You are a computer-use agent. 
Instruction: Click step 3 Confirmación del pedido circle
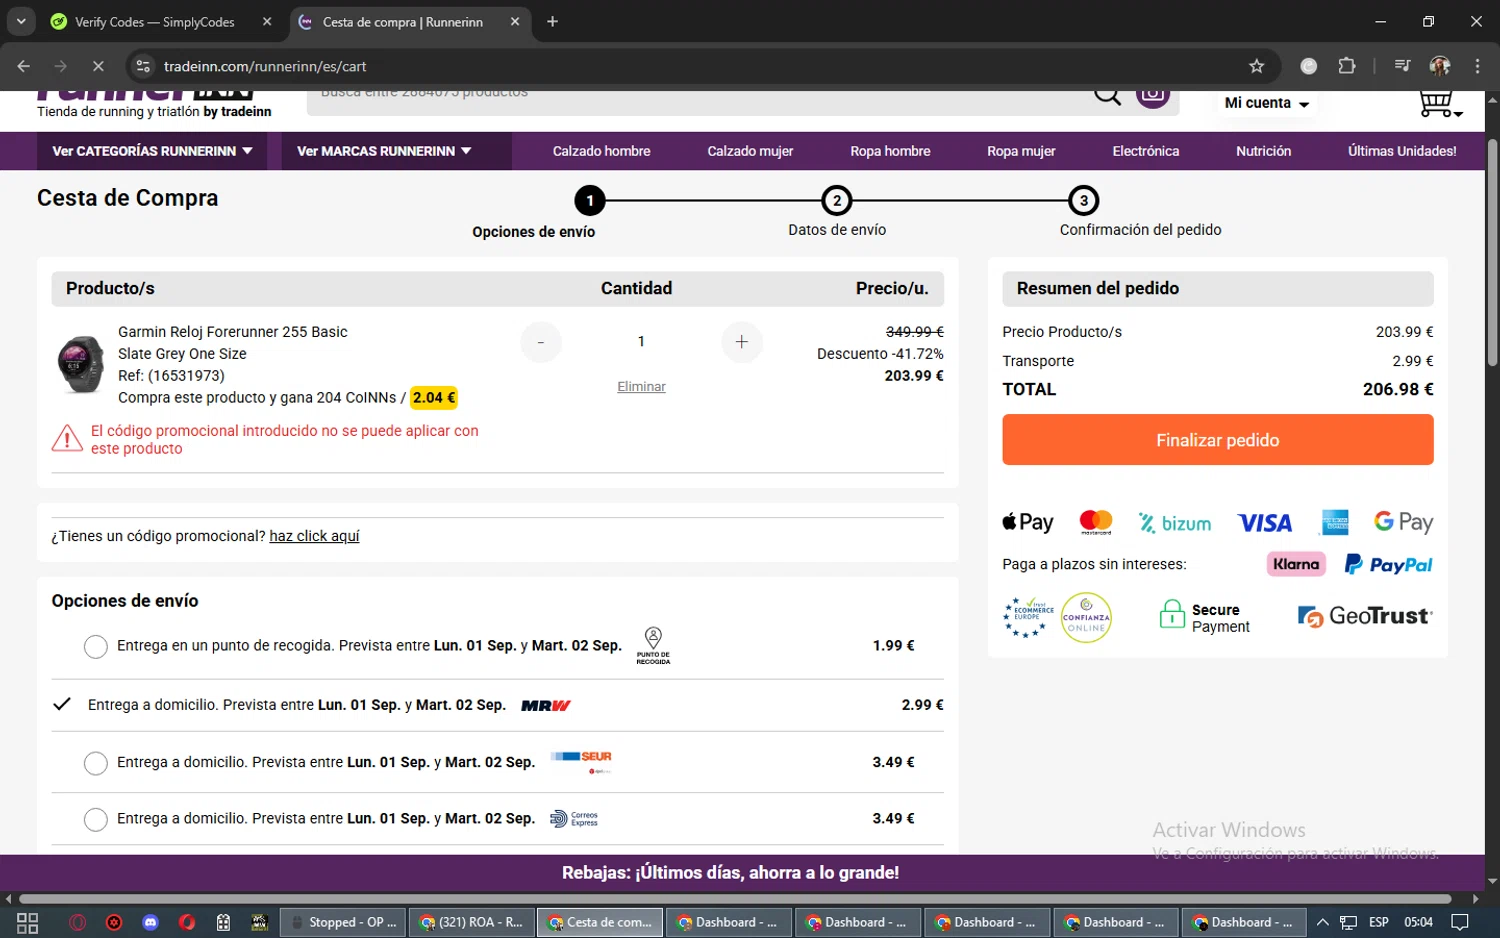tap(1084, 201)
